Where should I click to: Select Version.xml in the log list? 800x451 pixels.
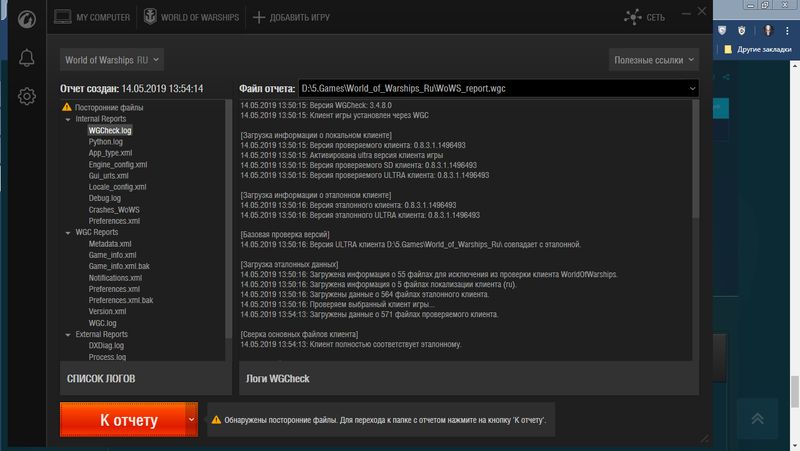tap(107, 311)
